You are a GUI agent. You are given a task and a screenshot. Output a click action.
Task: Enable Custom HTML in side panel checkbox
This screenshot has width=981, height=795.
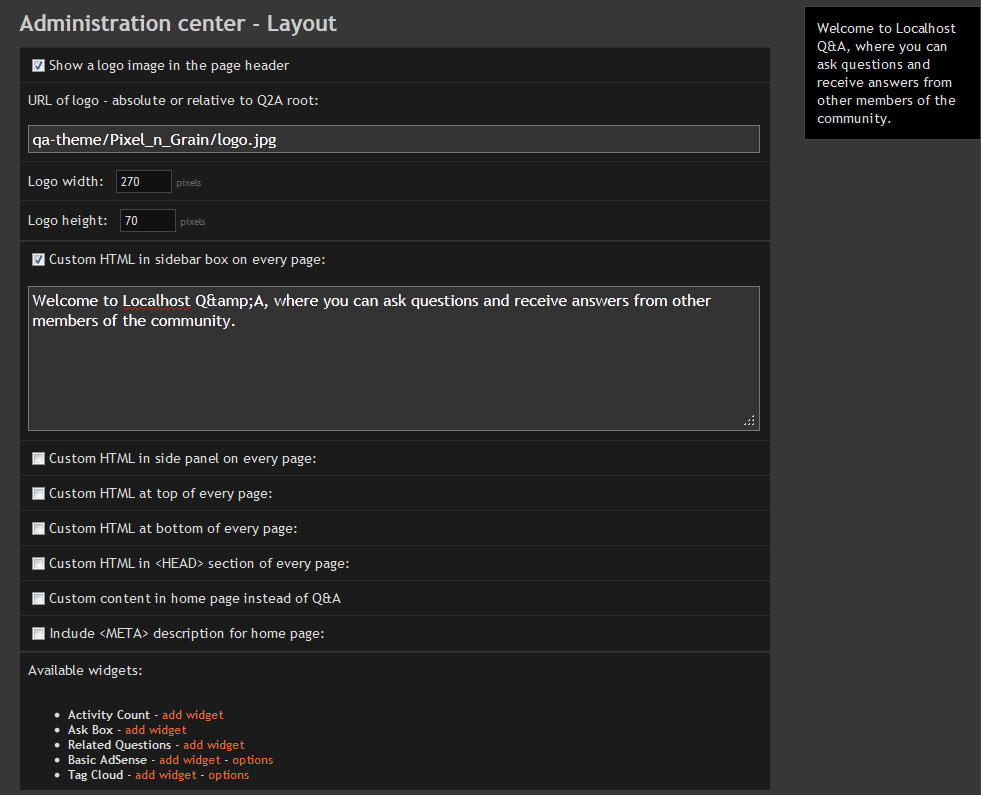[x=38, y=458]
